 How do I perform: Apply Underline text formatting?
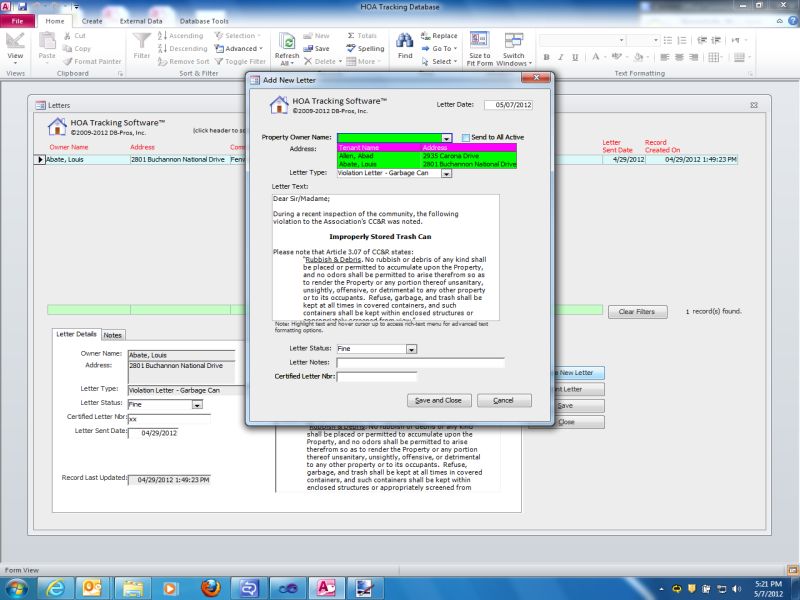tap(575, 57)
